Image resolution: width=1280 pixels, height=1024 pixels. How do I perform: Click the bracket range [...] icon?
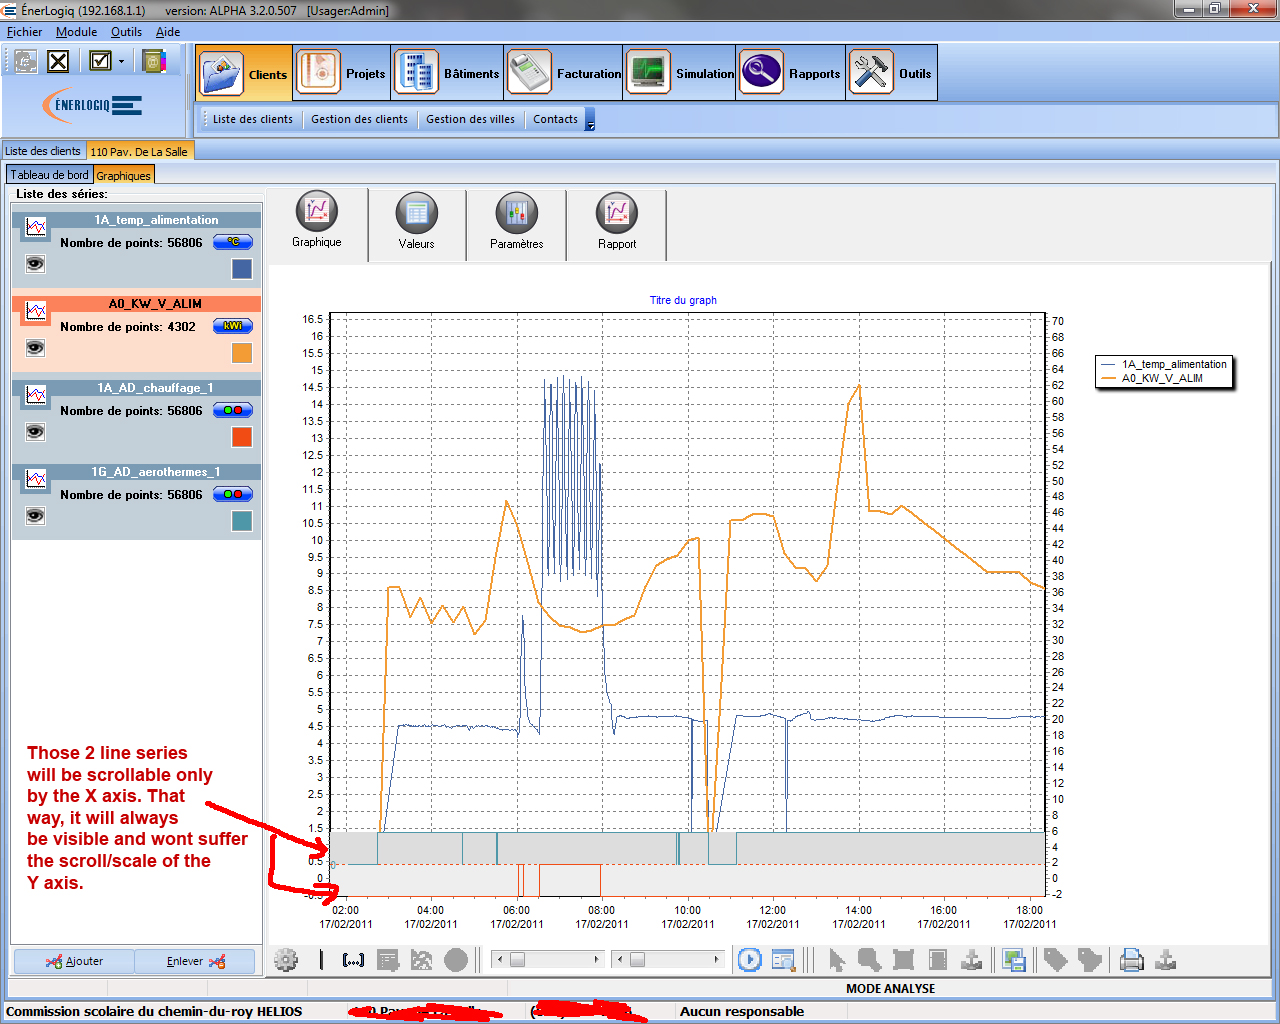(353, 960)
